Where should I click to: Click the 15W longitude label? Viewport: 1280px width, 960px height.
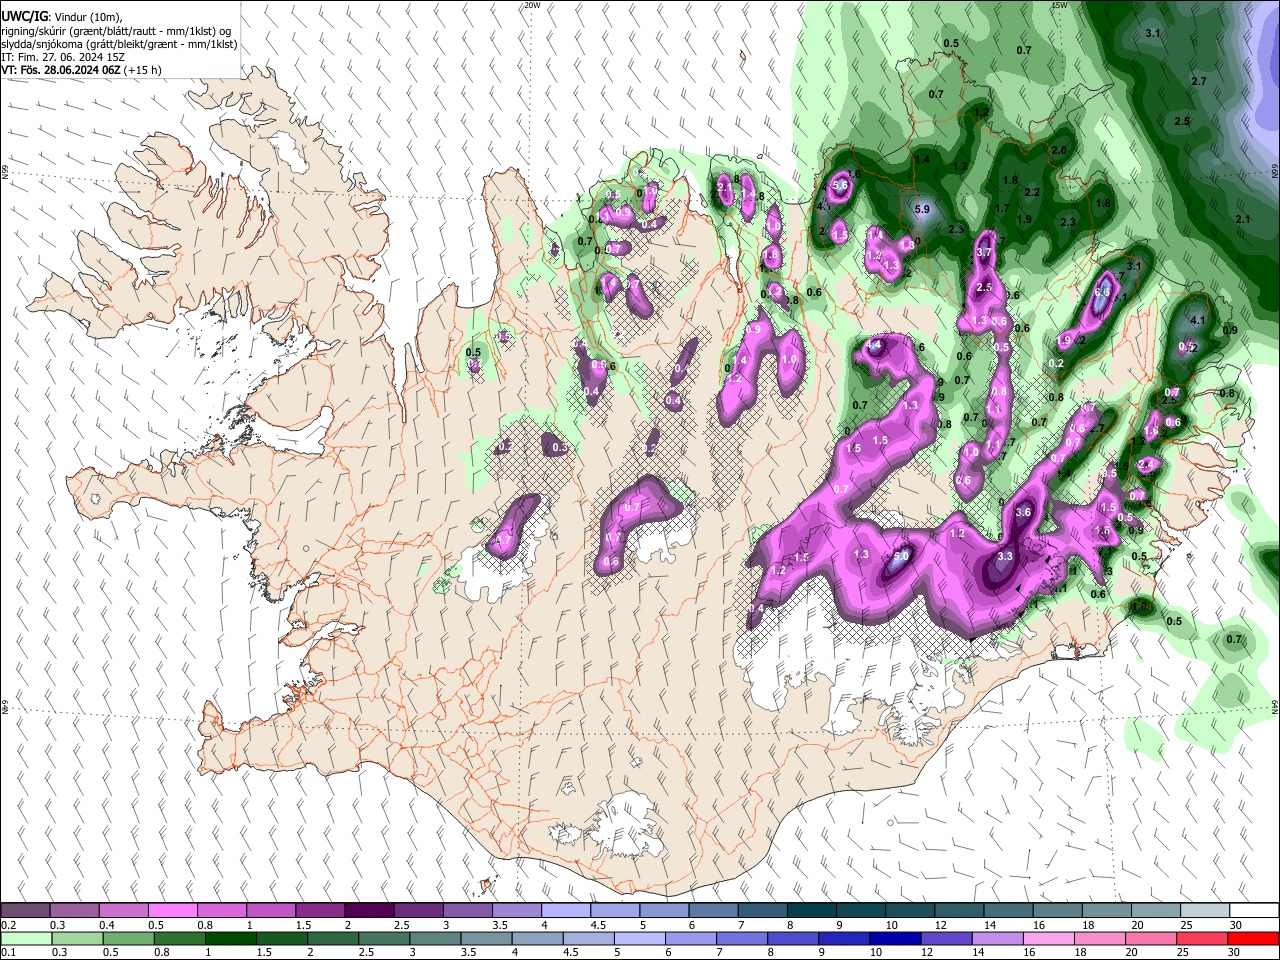point(1060,5)
